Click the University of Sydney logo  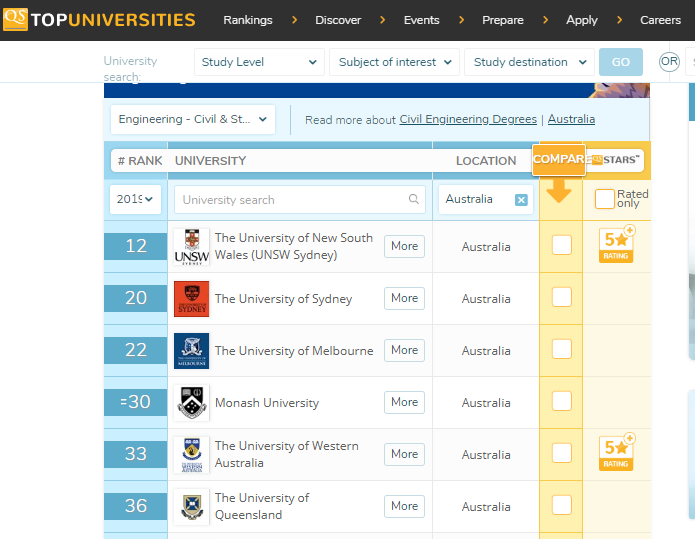tap(191, 298)
